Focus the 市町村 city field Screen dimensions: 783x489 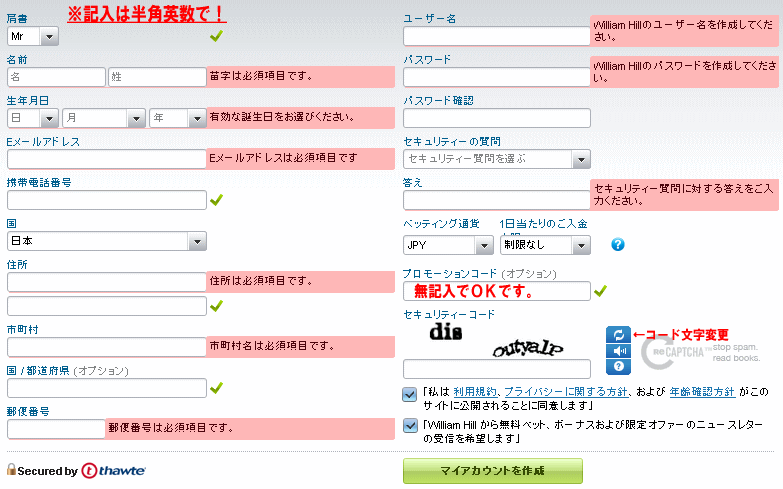[x=107, y=347]
